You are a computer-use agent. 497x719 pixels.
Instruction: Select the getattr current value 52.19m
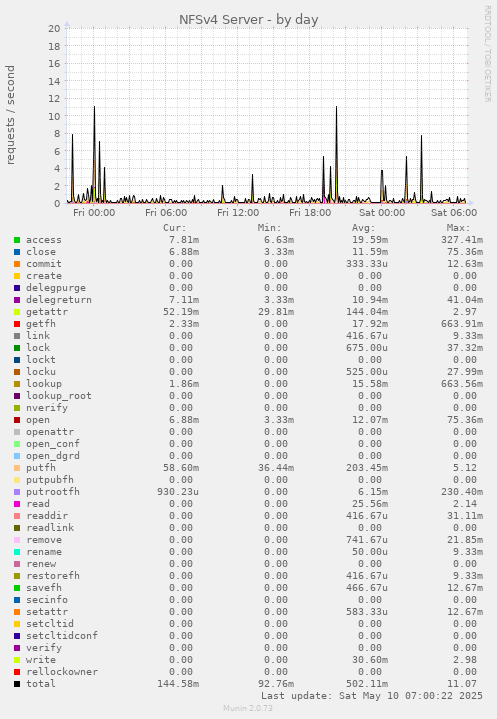point(181,312)
